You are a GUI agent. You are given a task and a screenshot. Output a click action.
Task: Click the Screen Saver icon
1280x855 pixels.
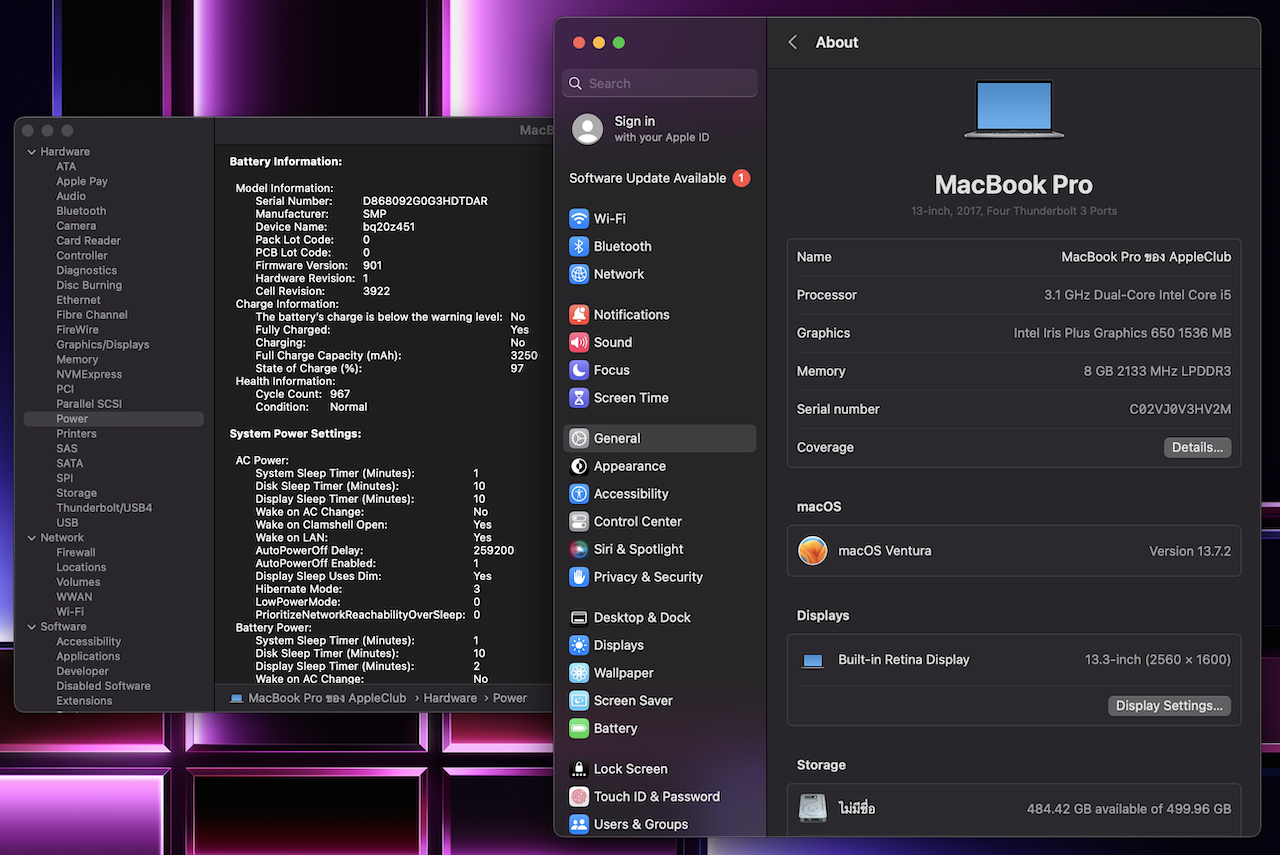pyautogui.click(x=579, y=701)
